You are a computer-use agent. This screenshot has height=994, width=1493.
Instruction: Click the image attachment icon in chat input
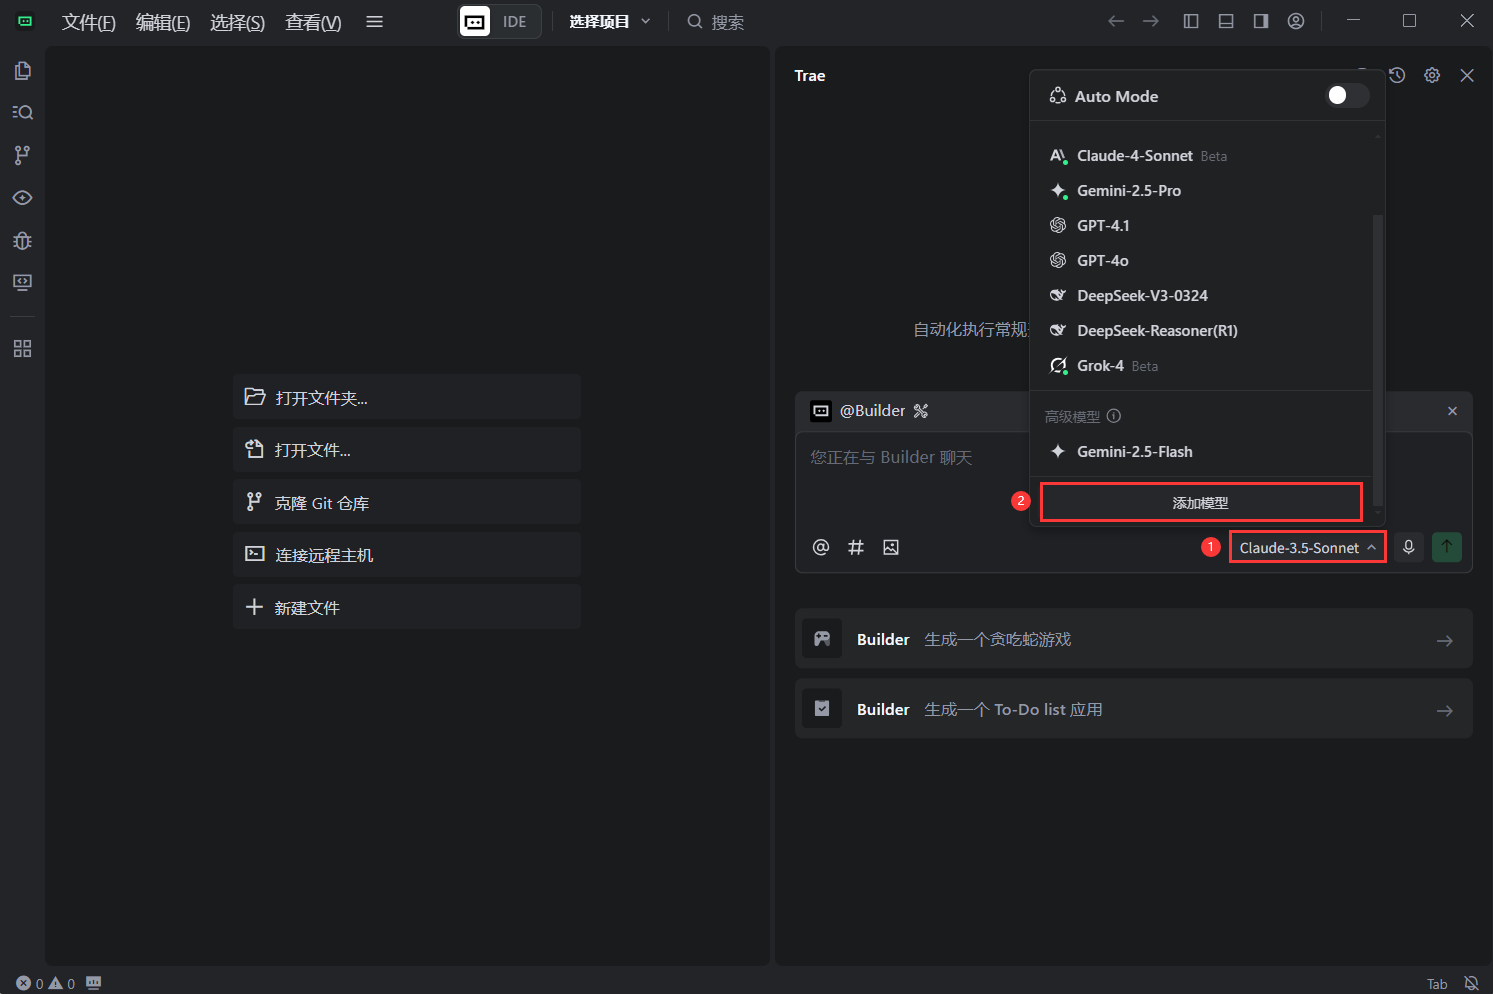891,547
